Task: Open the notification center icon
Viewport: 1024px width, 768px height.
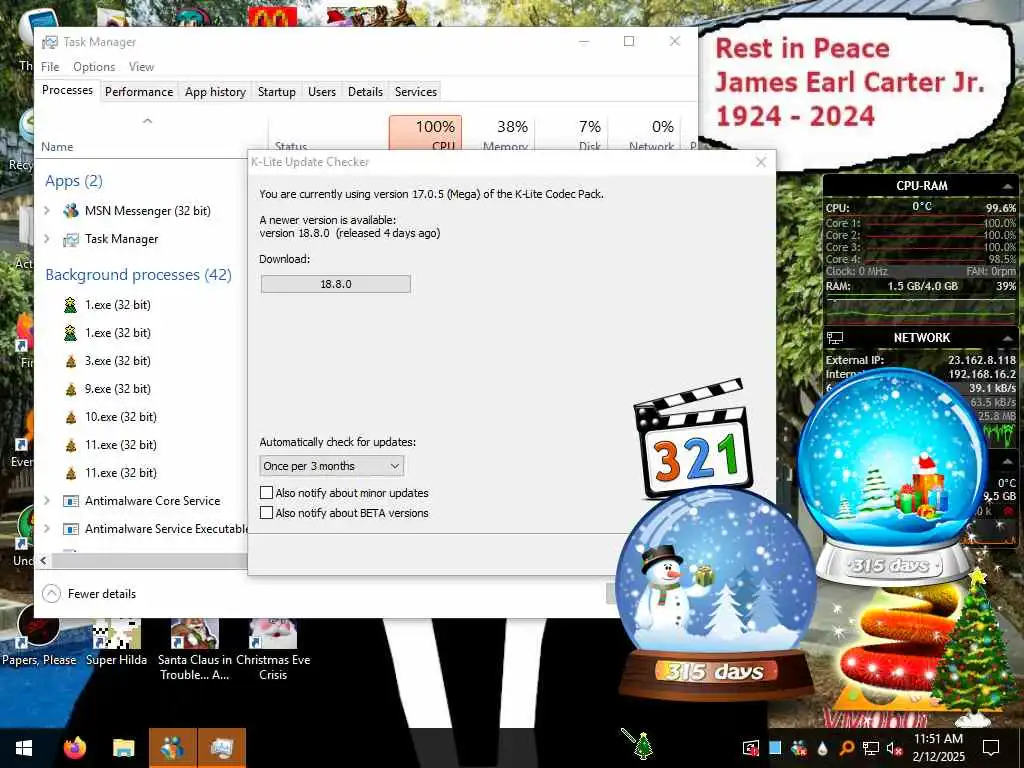Action: click(991, 748)
